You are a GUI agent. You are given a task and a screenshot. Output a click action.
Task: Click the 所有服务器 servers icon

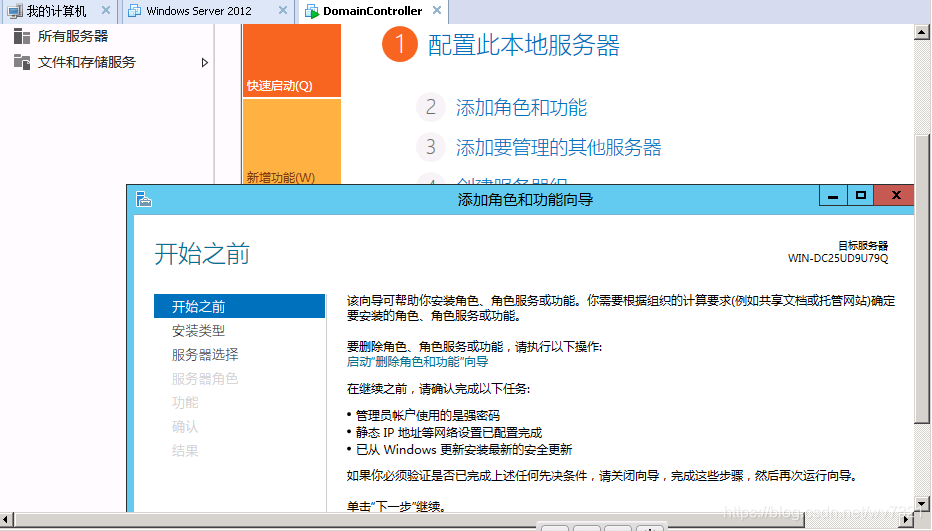[22, 36]
